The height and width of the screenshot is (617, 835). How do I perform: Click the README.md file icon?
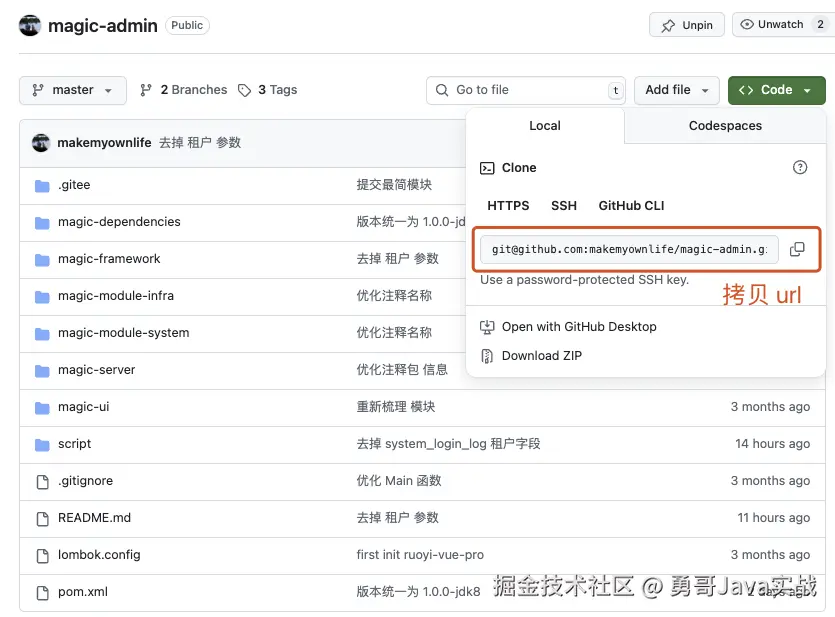tap(43, 518)
